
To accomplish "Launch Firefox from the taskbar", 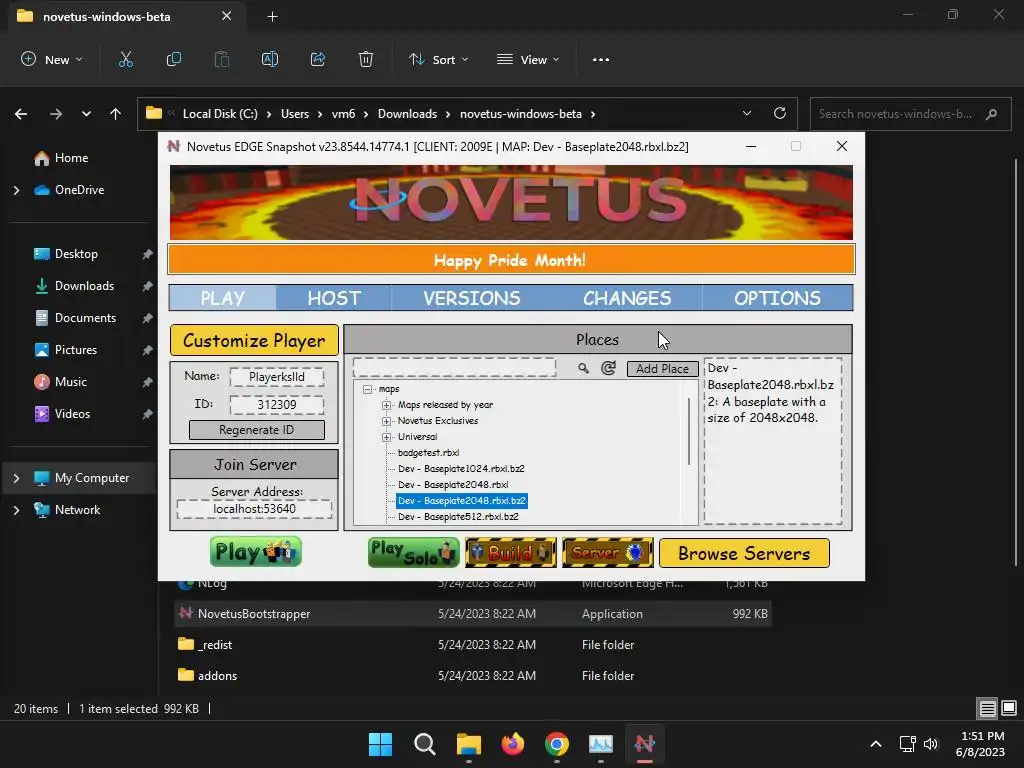I will tap(513, 744).
